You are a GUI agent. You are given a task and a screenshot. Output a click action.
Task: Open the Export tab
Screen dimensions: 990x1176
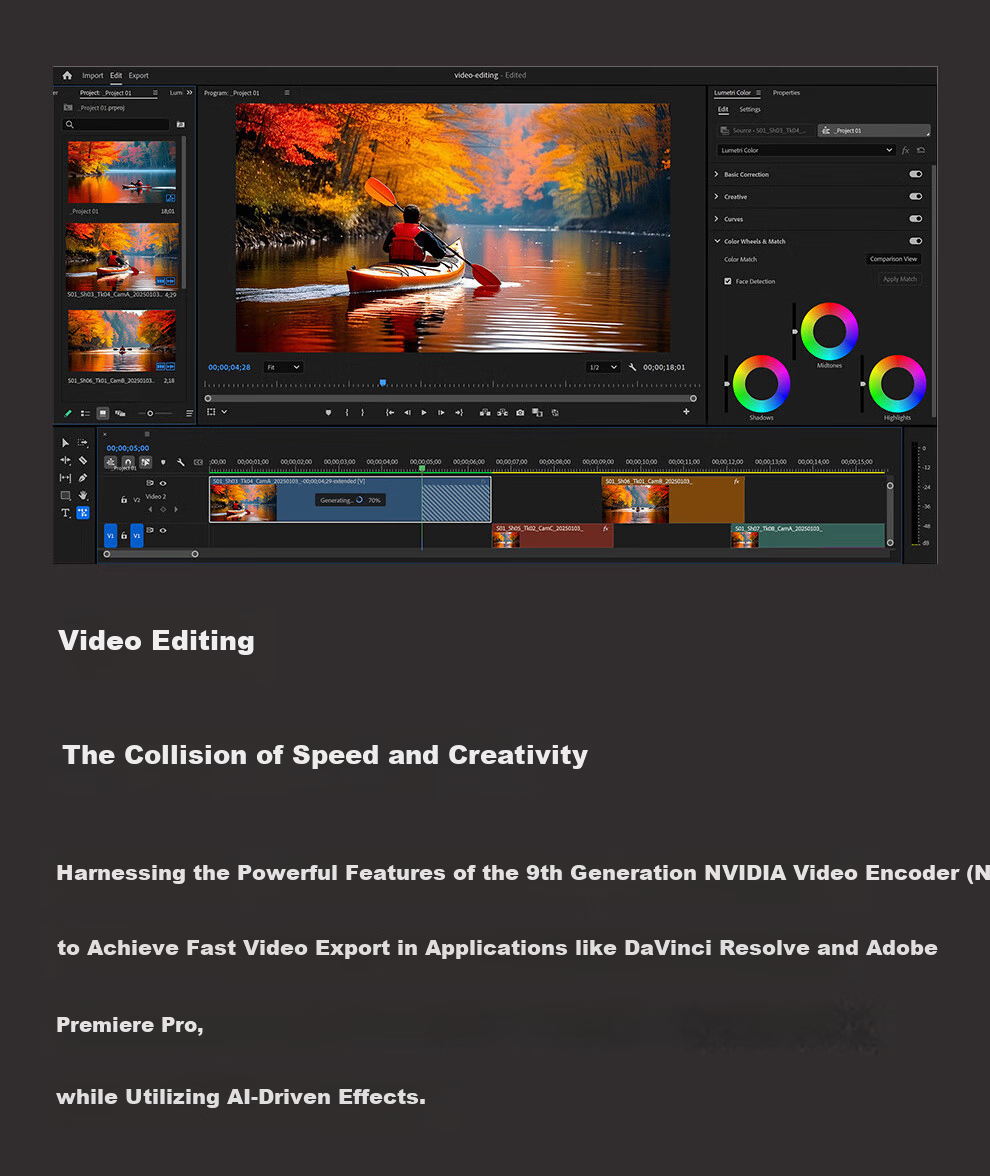[x=139, y=76]
